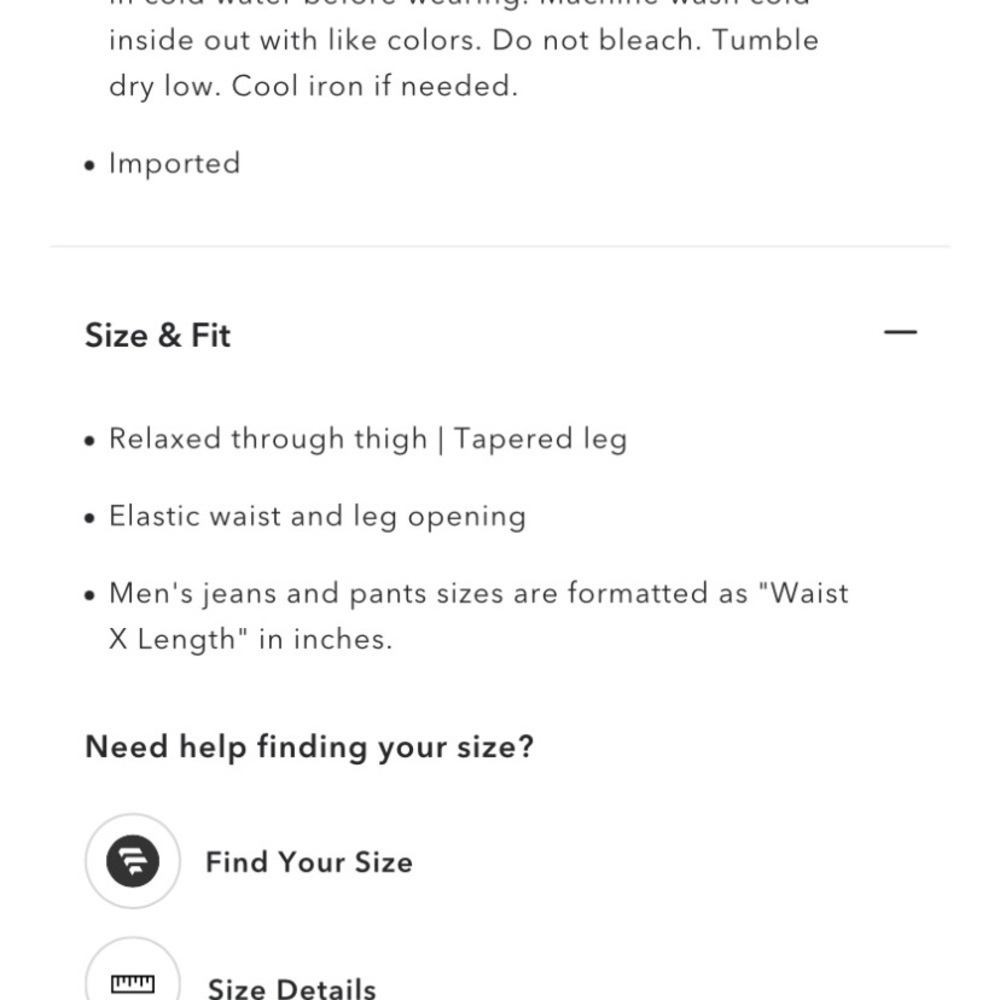Click the 'Need help finding your size?' heading
This screenshot has width=1000, height=1000.
[x=309, y=747]
